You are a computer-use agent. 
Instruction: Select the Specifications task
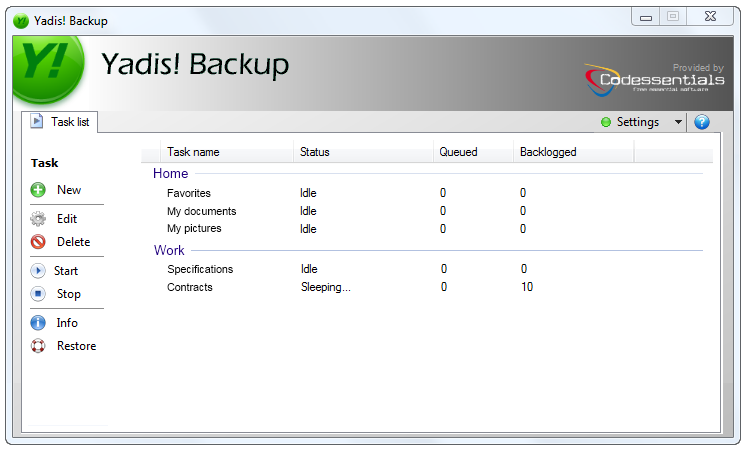click(x=200, y=269)
